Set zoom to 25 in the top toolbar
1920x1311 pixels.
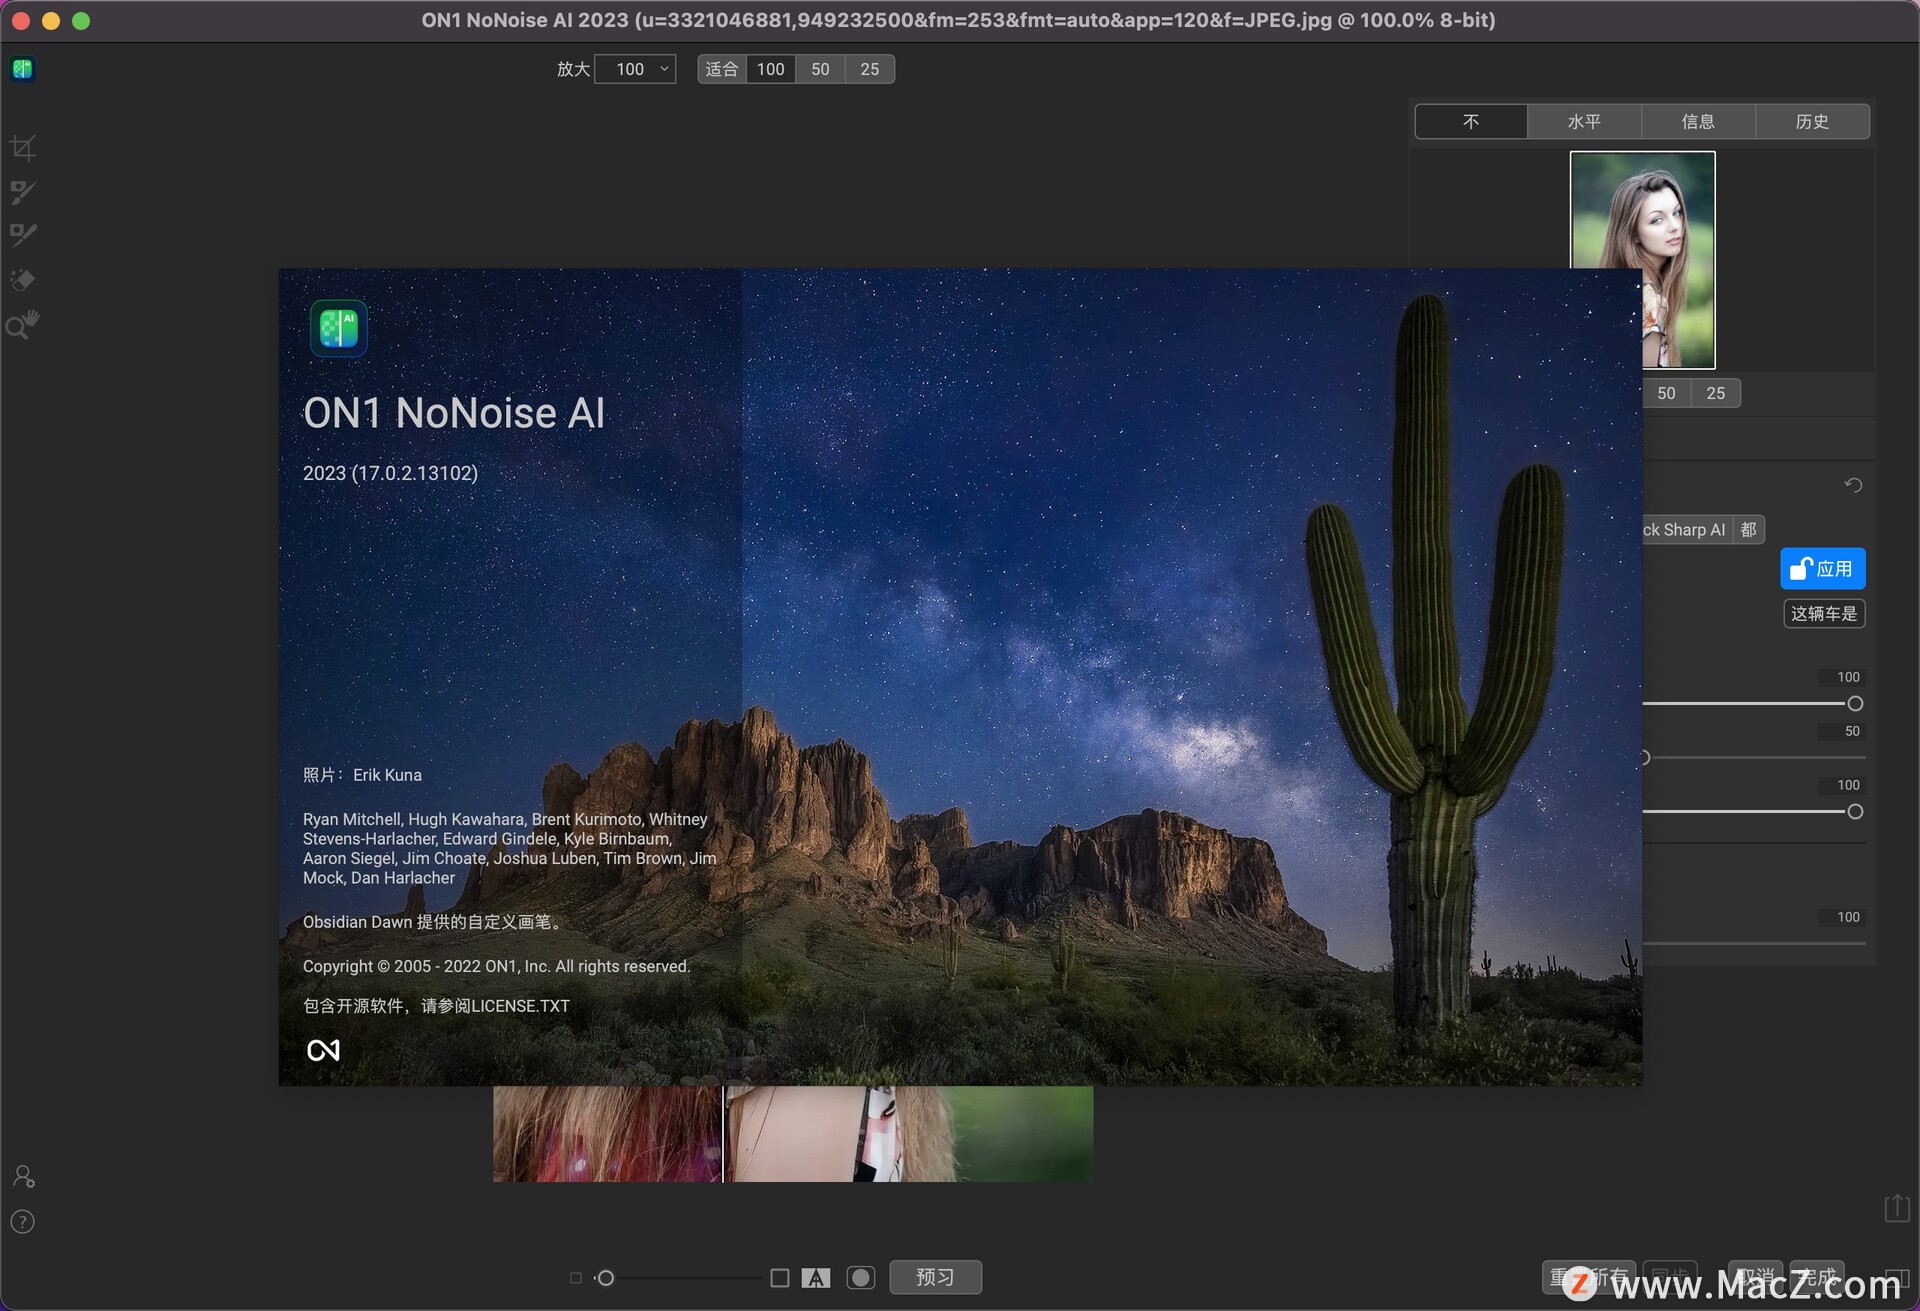pyautogui.click(x=870, y=69)
